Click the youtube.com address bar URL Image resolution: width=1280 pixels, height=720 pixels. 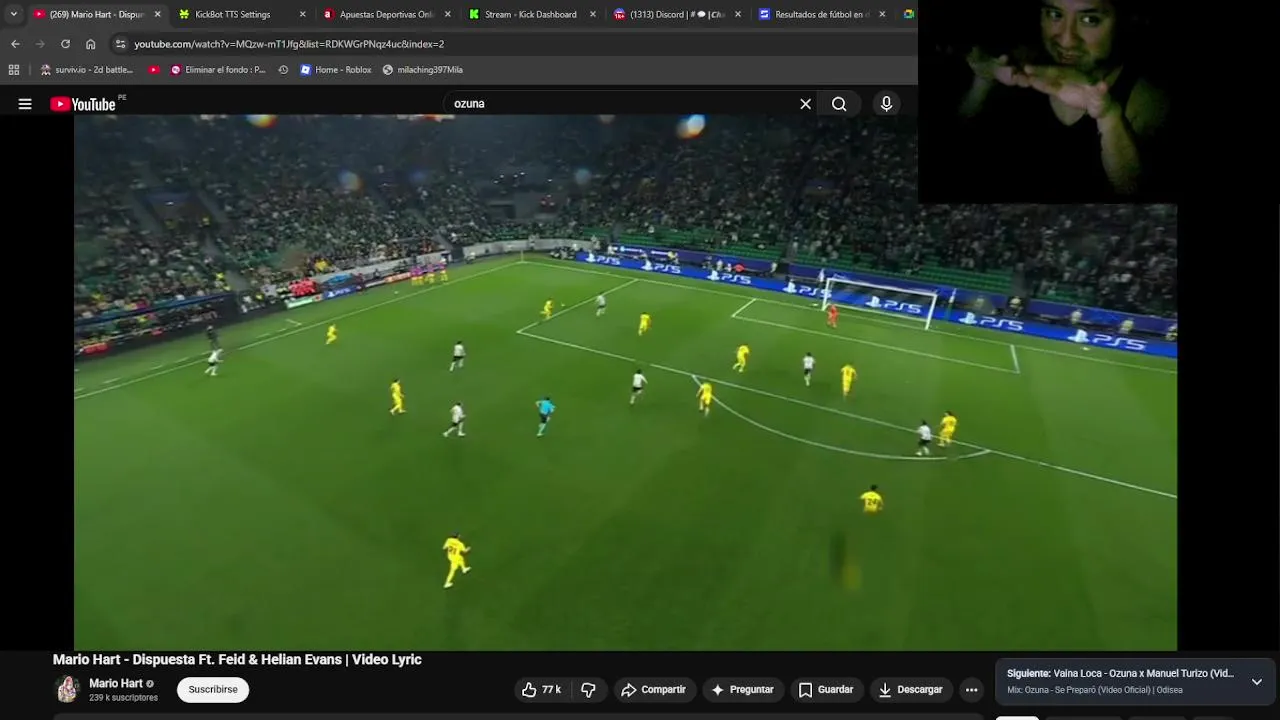click(289, 44)
